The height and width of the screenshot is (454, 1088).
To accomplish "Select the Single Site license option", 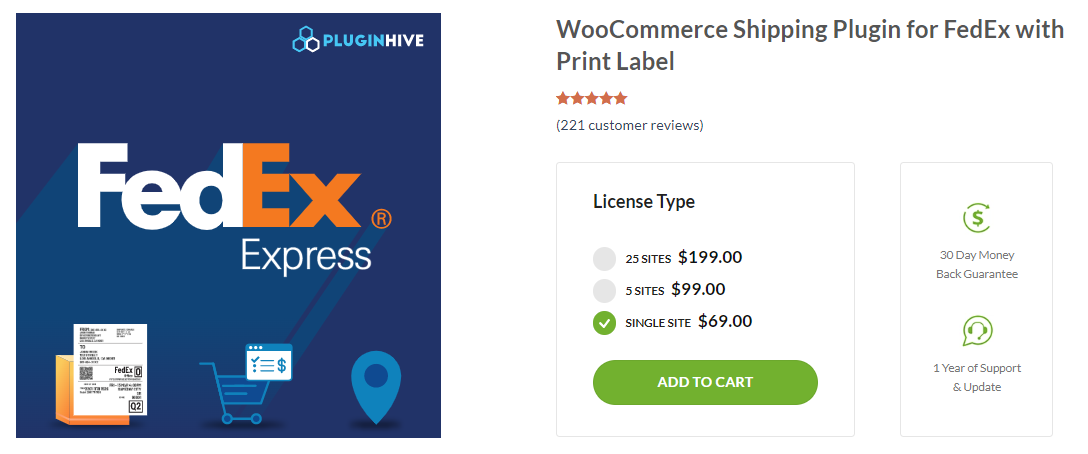I will coord(604,323).
